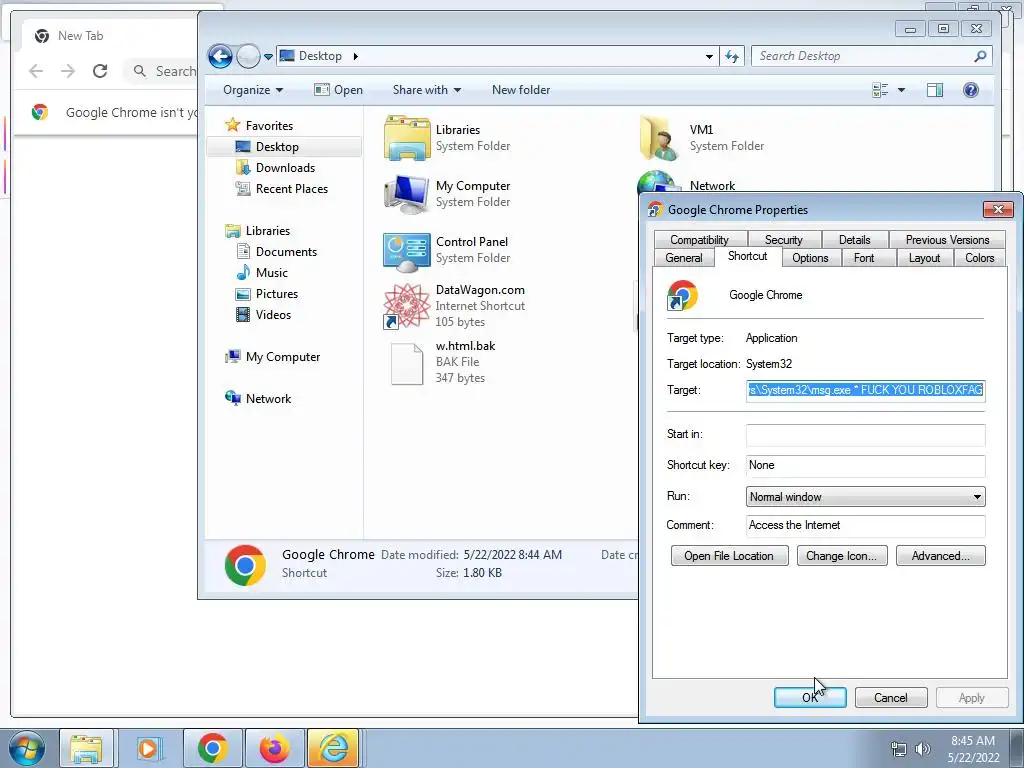Open Pictures library in sidebar
Image resolution: width=1024 pixels, height=768 pixels.
[x=266, y=294]
